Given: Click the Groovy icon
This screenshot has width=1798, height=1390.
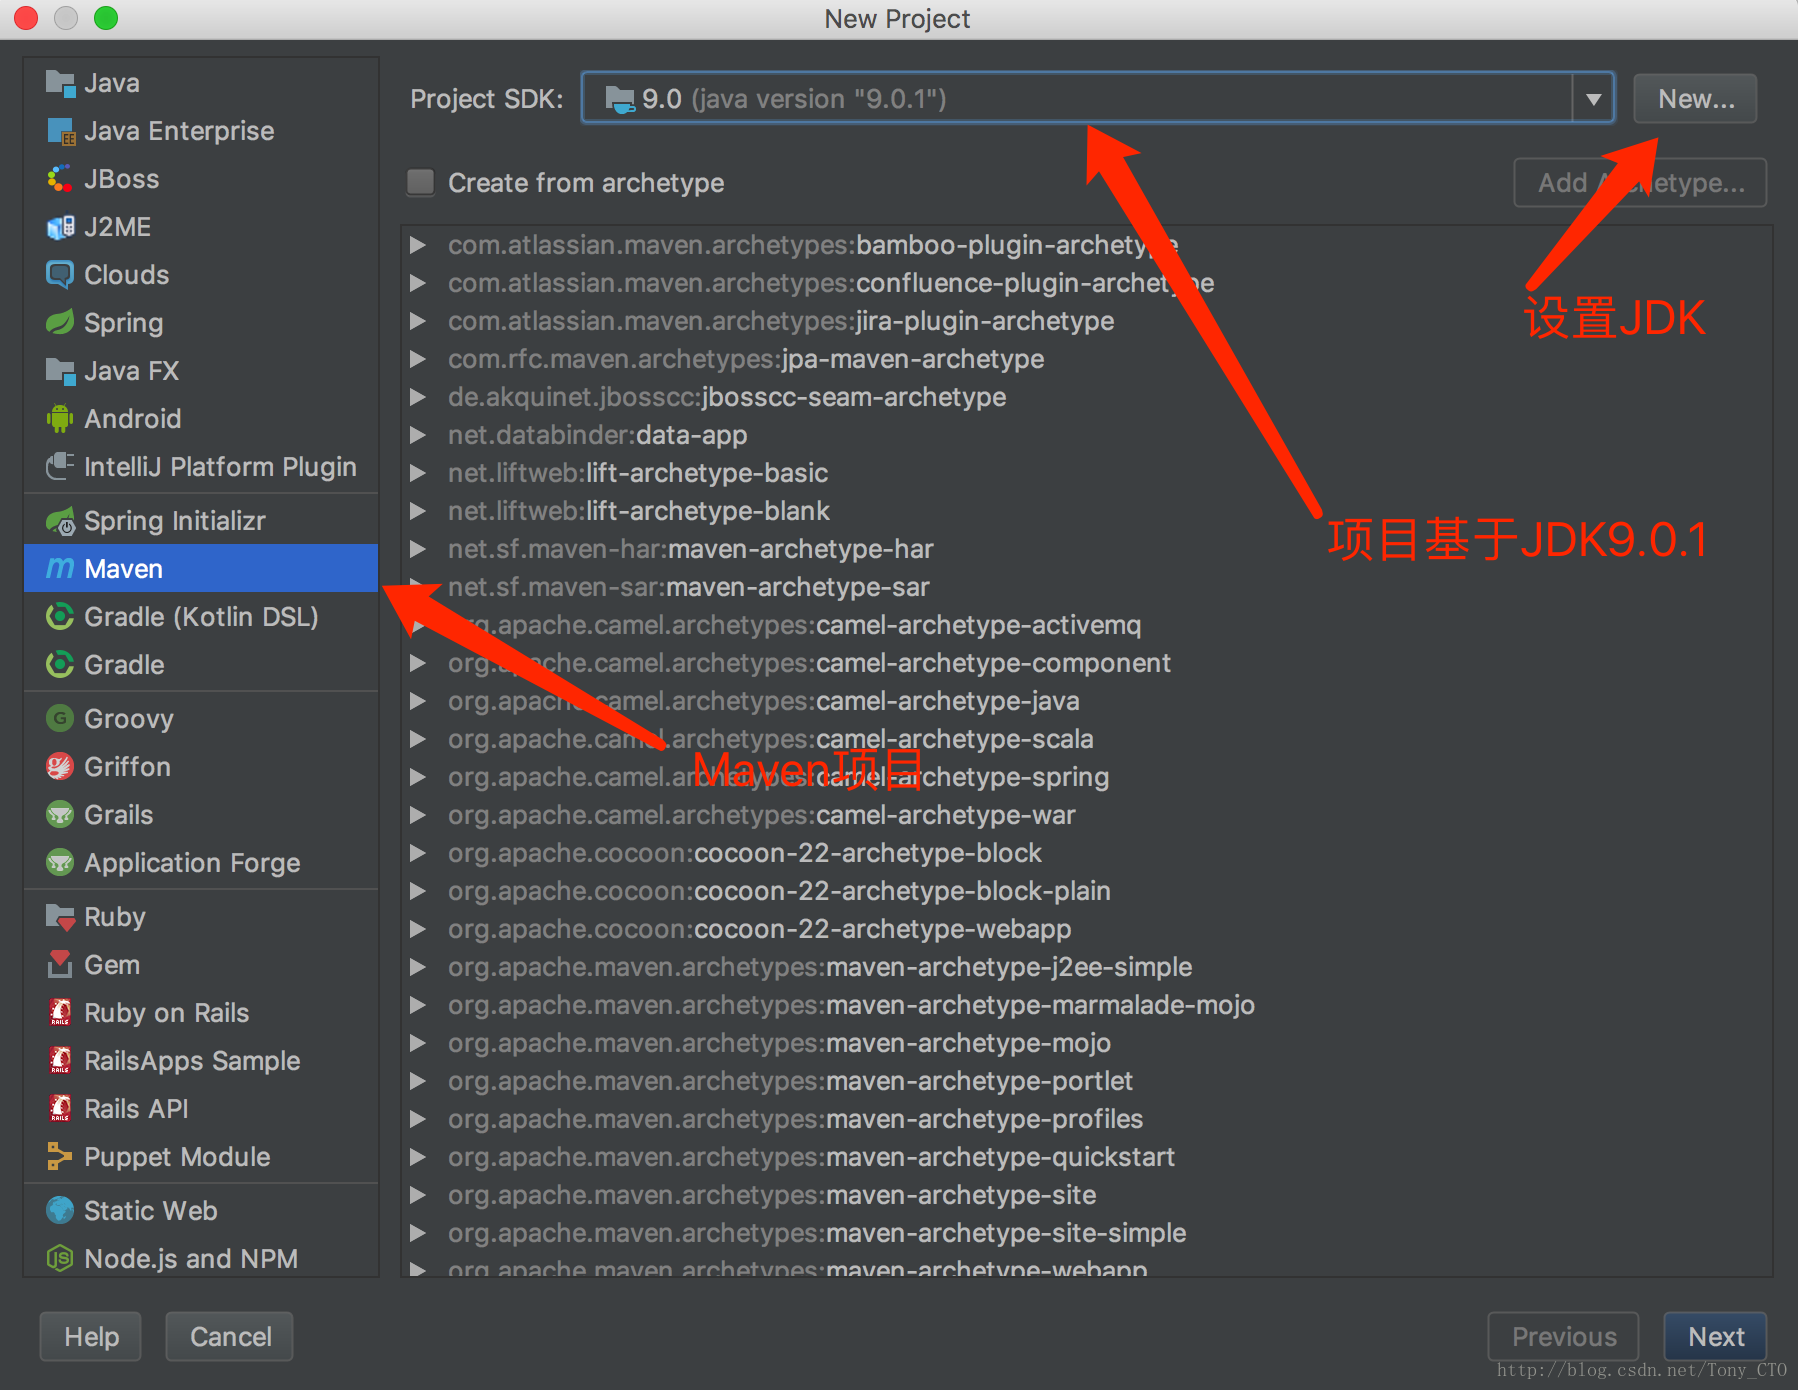Looking at the screenshot, I should tap(60, 719).
